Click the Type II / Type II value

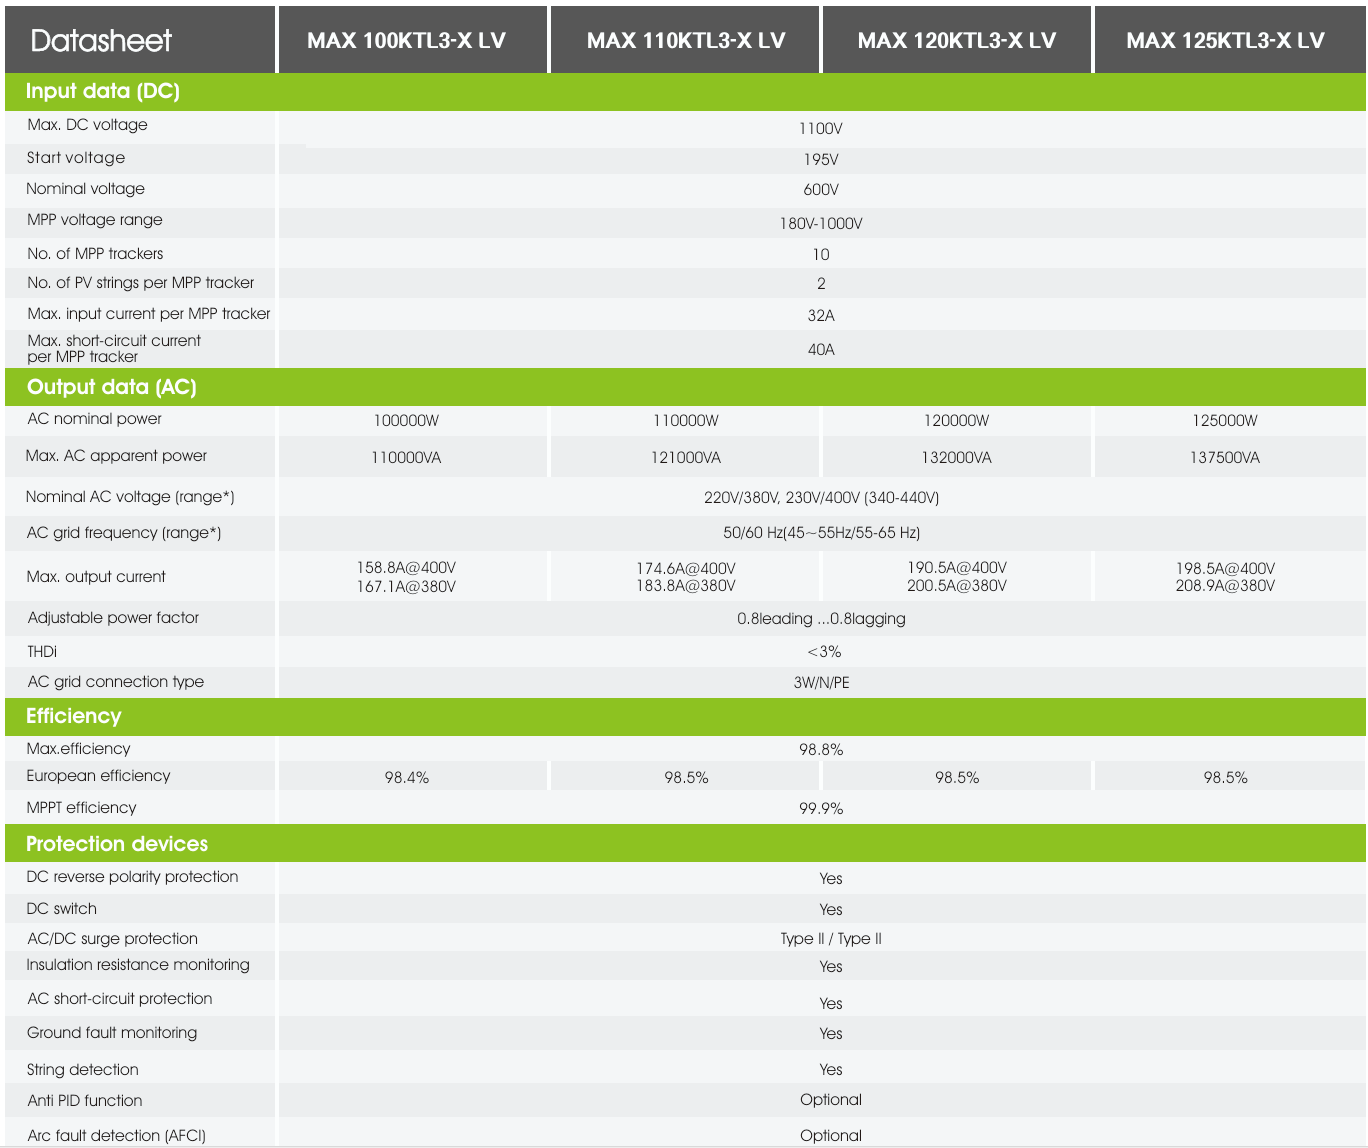tap(831, 939)
